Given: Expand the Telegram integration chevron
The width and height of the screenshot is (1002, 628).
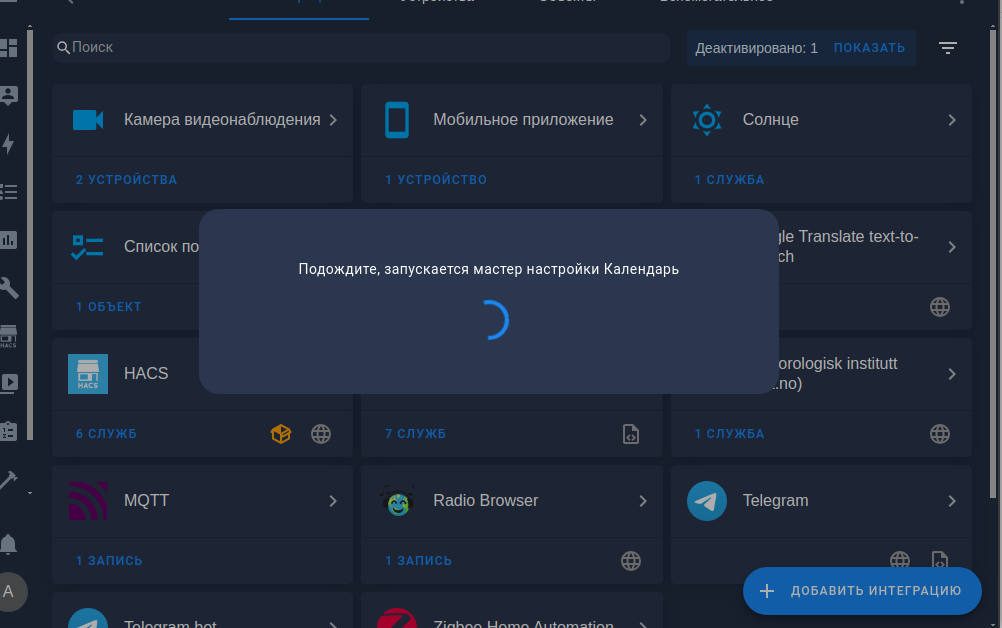Looking at the screenshot, I should (x=952, y=501).
